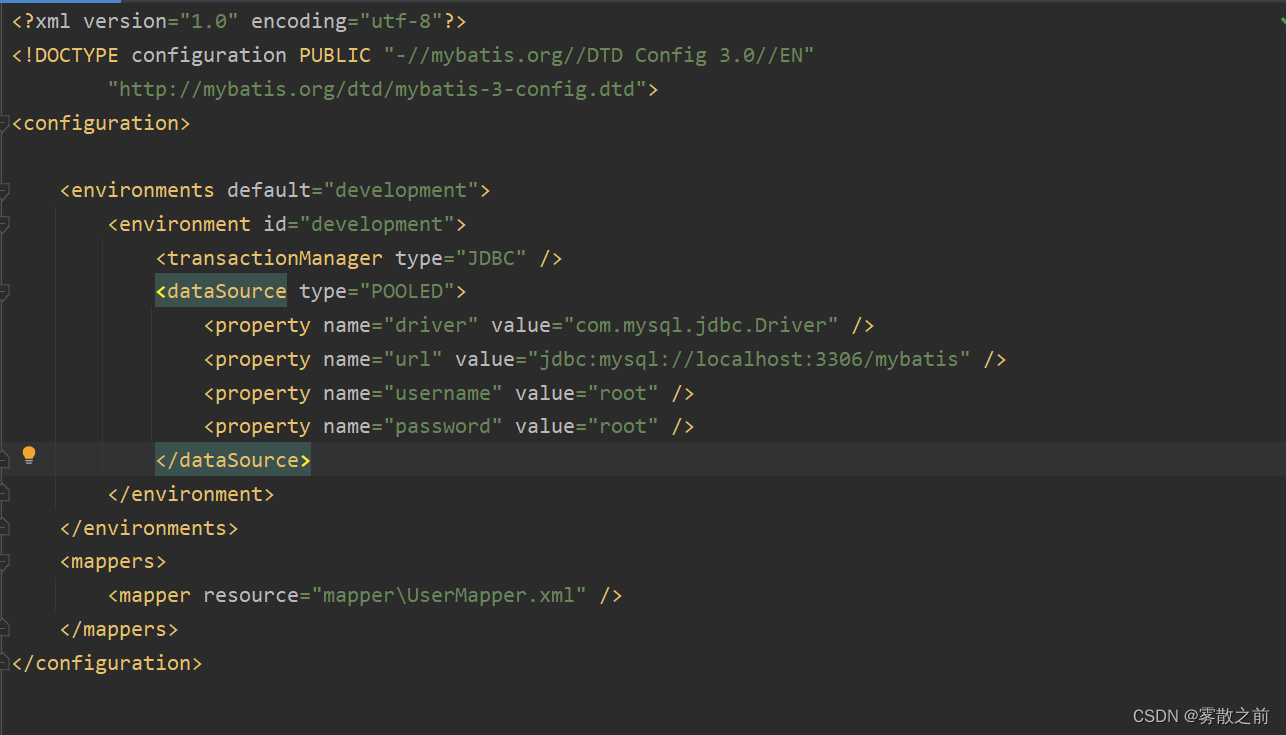This screenshot has width=1286, height=735.
Task: Click the opening <configuration> tag
Action: [101, 123]
